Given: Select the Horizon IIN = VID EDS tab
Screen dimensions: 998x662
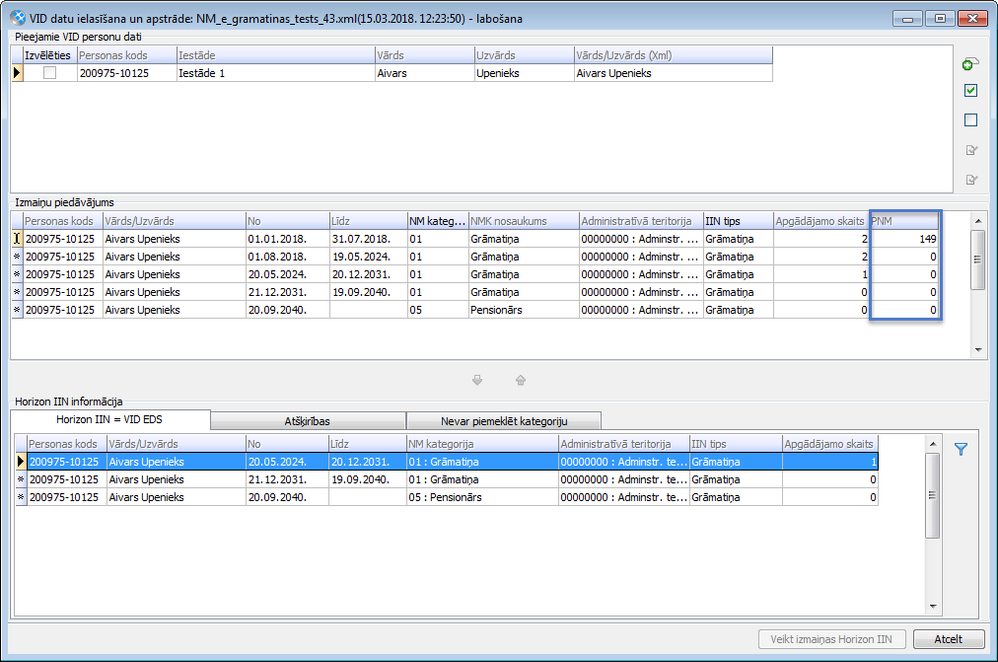Looking at the screenshot, I should coord(109,419).
